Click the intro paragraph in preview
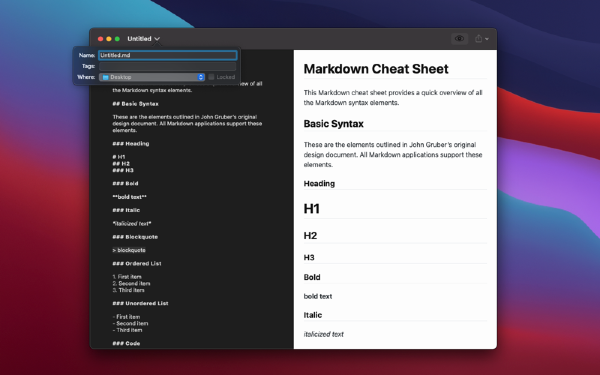The height and width of the screenshot is (375, 600). click(393, 98)
